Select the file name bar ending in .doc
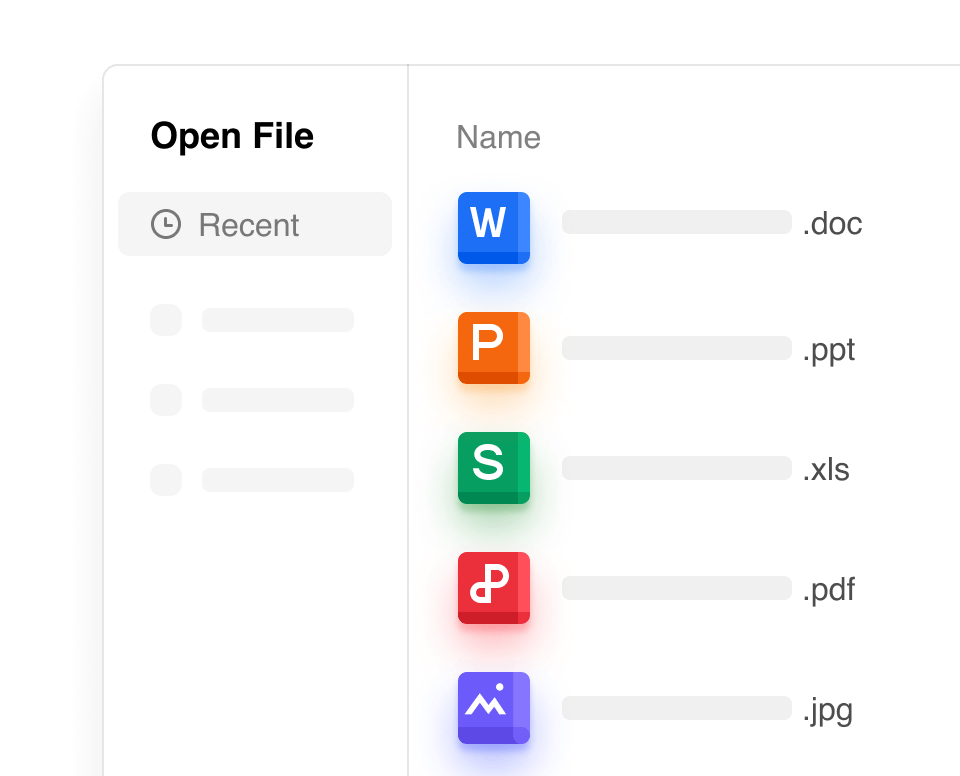The width and height of the screenshot is (960, 776). (x=676, y=222)
